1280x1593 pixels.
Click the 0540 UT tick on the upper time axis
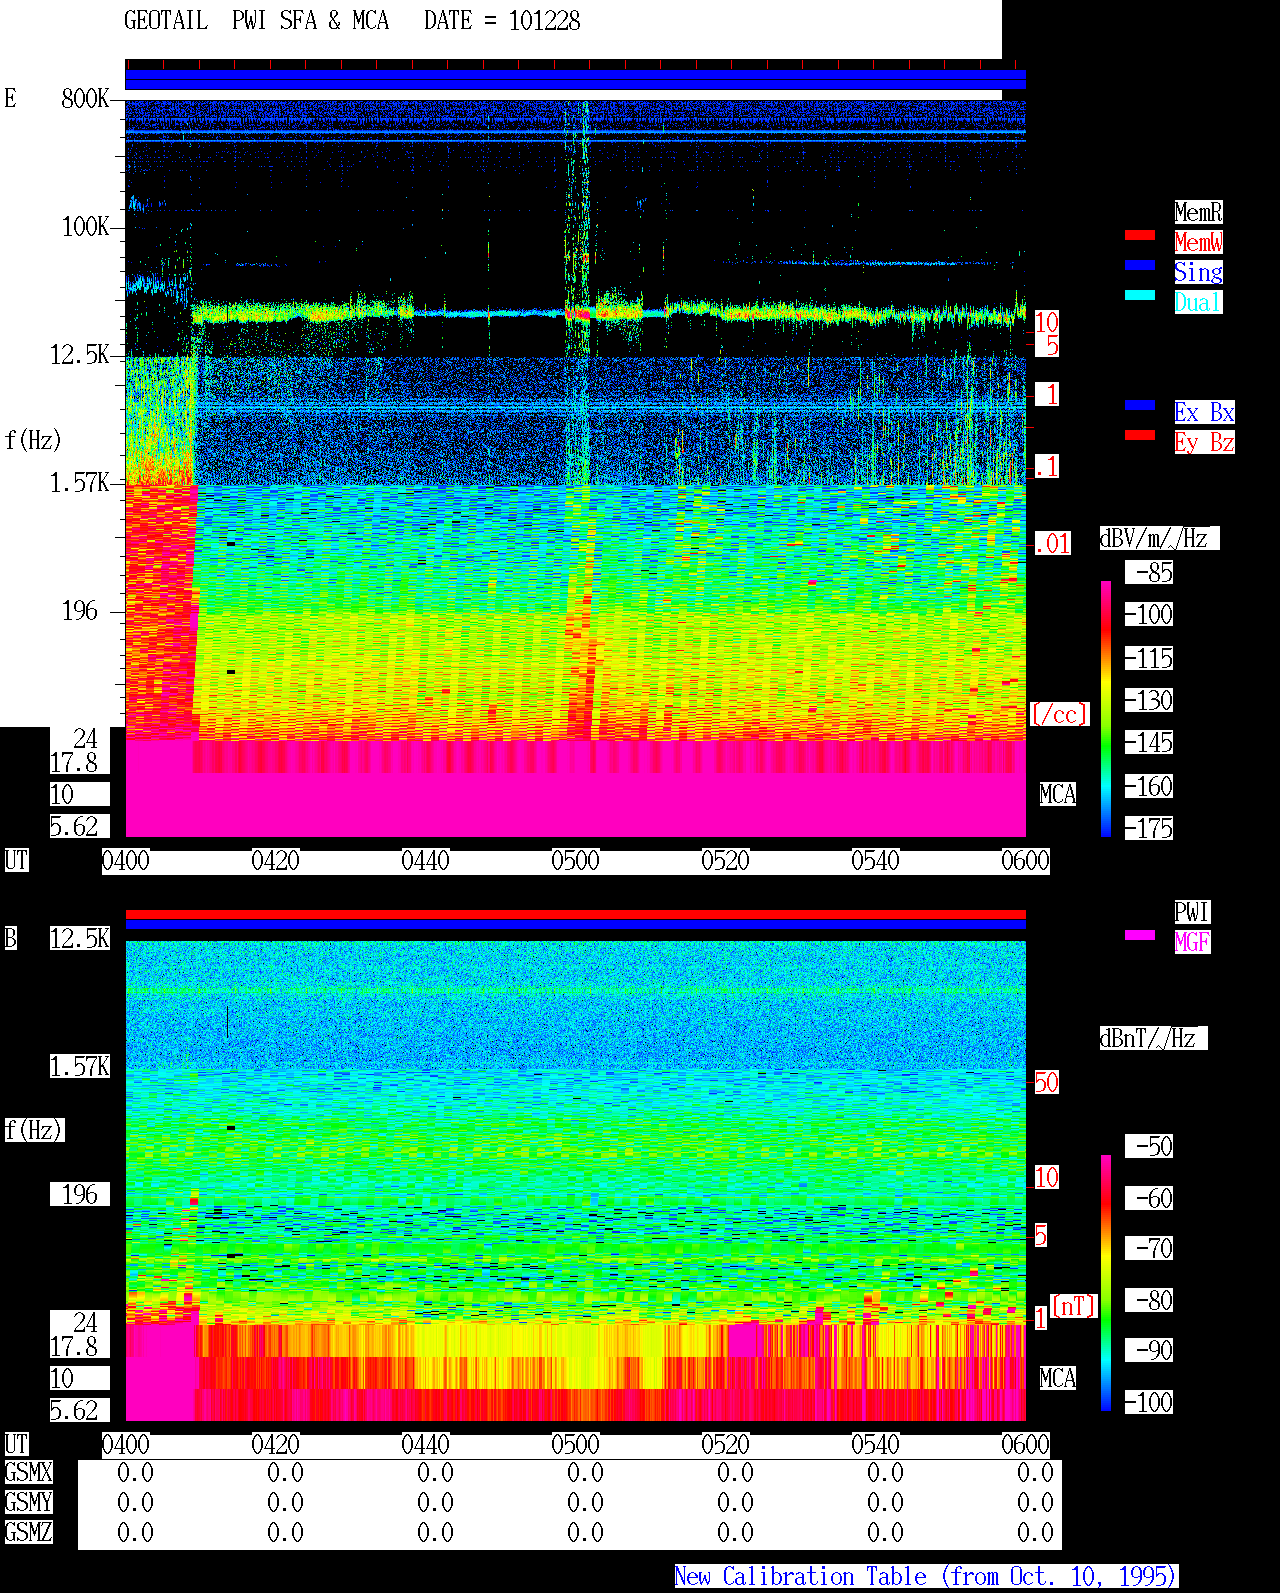875,860
